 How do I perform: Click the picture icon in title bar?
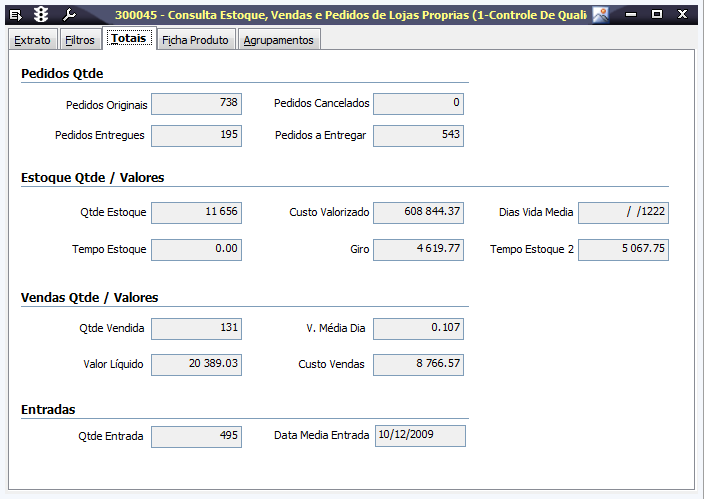pos(600,15)
